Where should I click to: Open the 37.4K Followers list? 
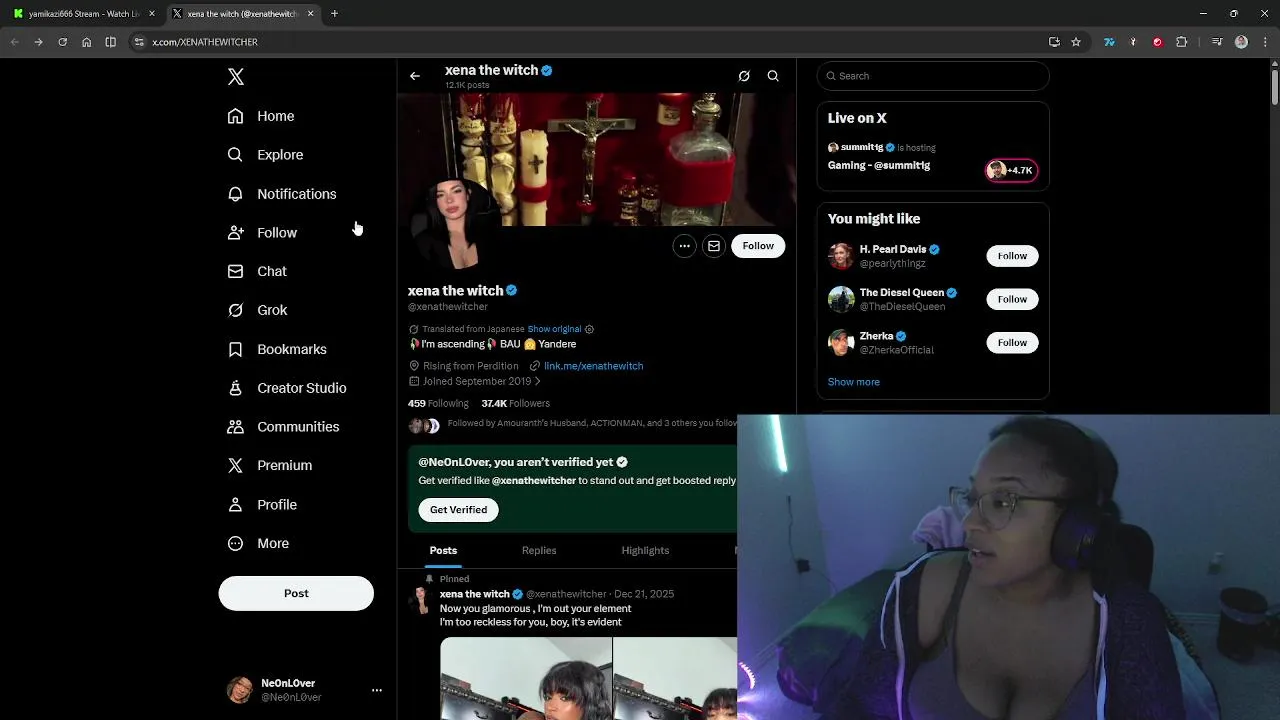point(515,403)
